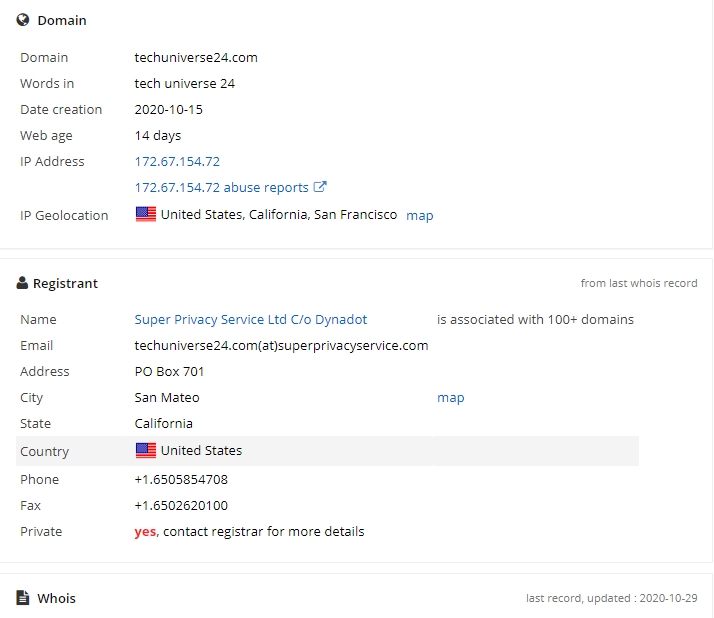
Task: Click the document icon beside Whois heading
Action: 23,598
